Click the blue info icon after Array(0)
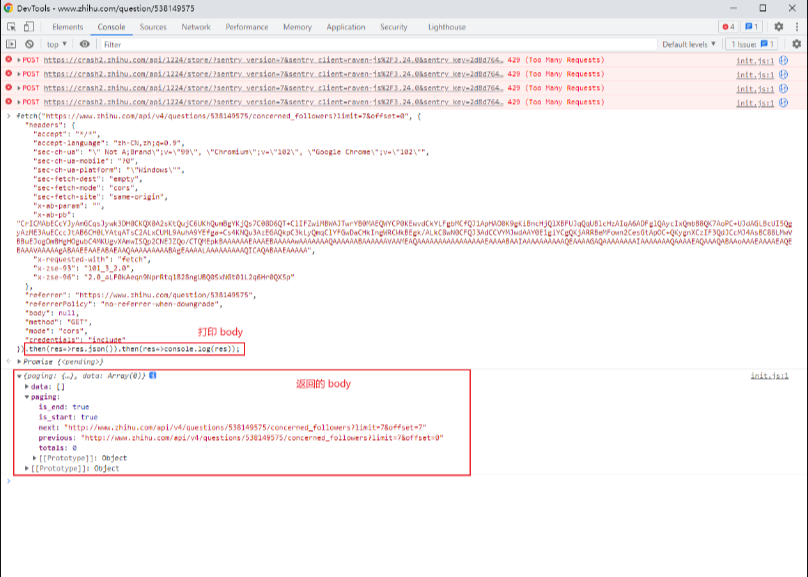This screenshot has height=577, width=808. coord(153,376)
